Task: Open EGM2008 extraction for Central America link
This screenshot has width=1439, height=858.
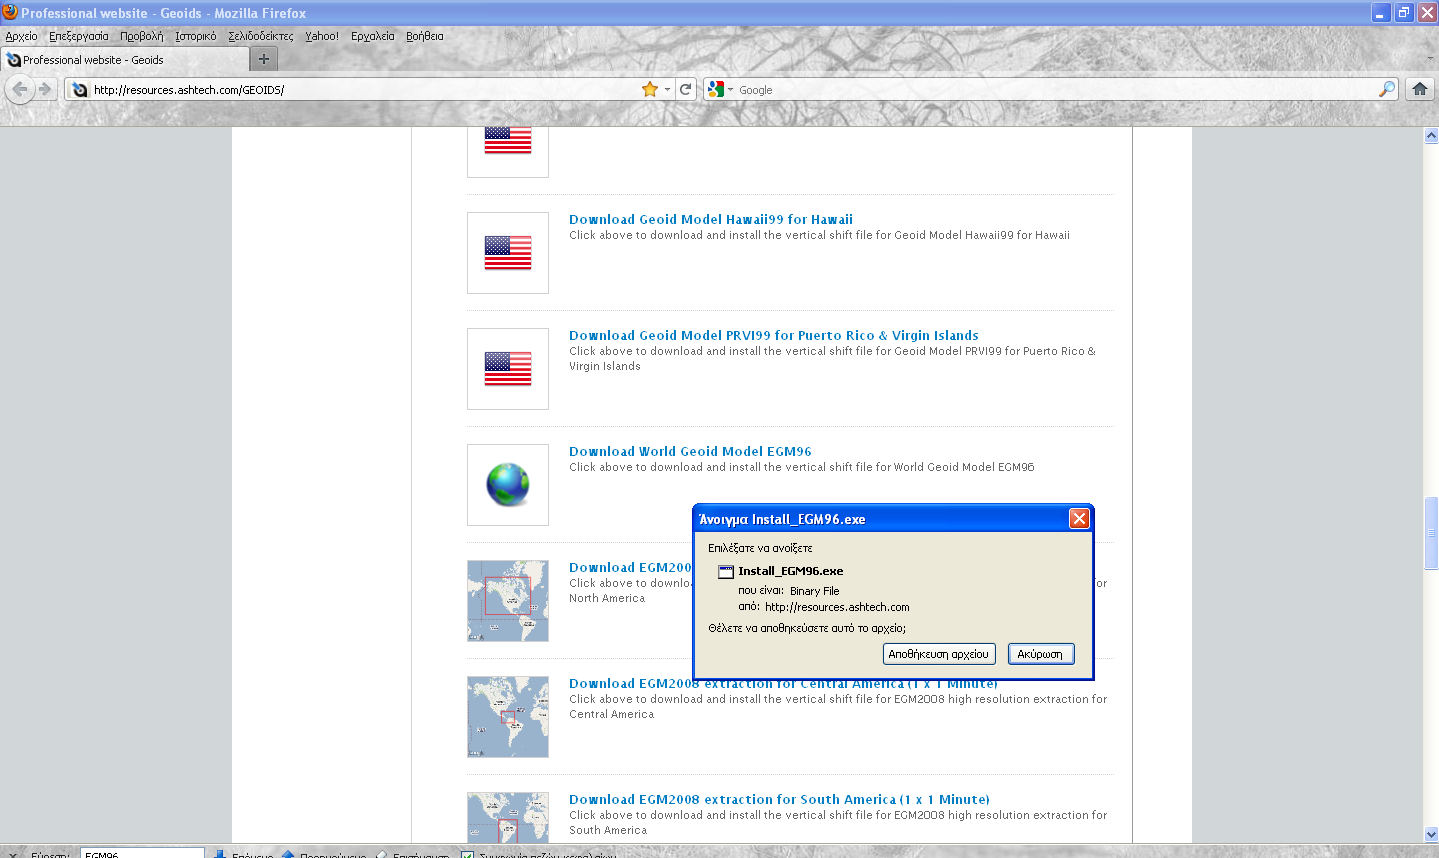Action: [x=783, y=683]
